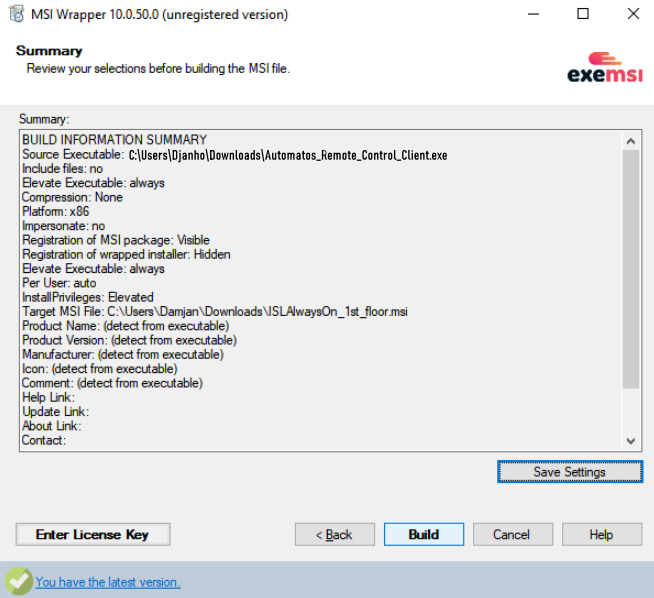
Task: Maximize the MSI Wrapper window
Action: pyautogui.click(x=583, y=14)
